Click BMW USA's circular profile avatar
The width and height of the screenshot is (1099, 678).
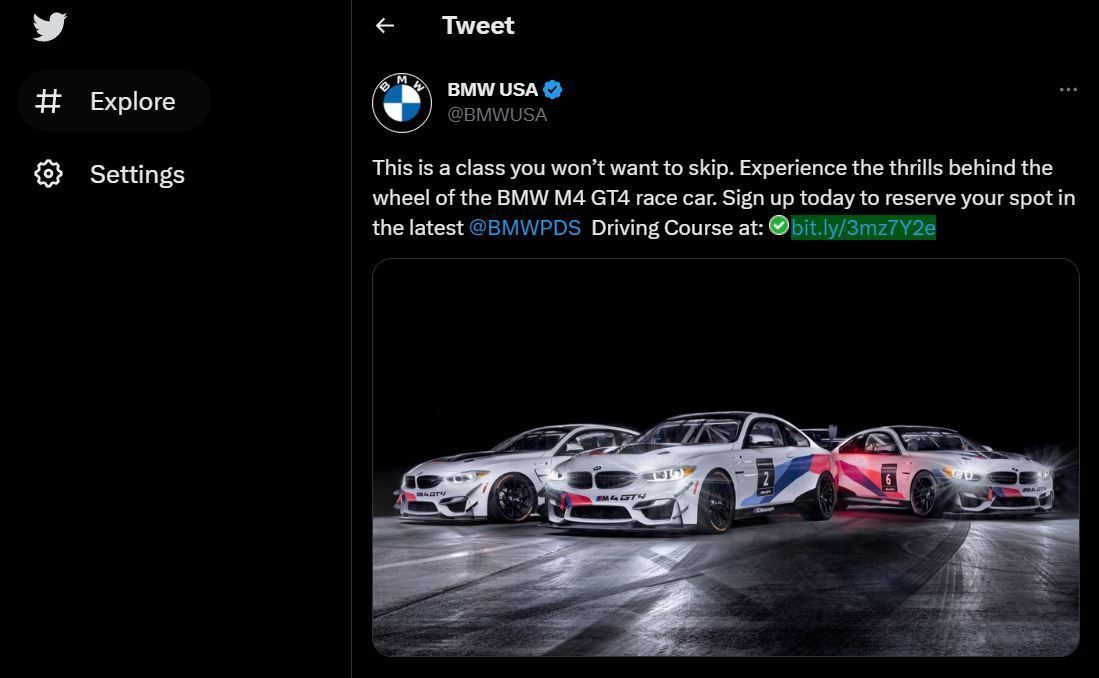(x=401, y=103)
